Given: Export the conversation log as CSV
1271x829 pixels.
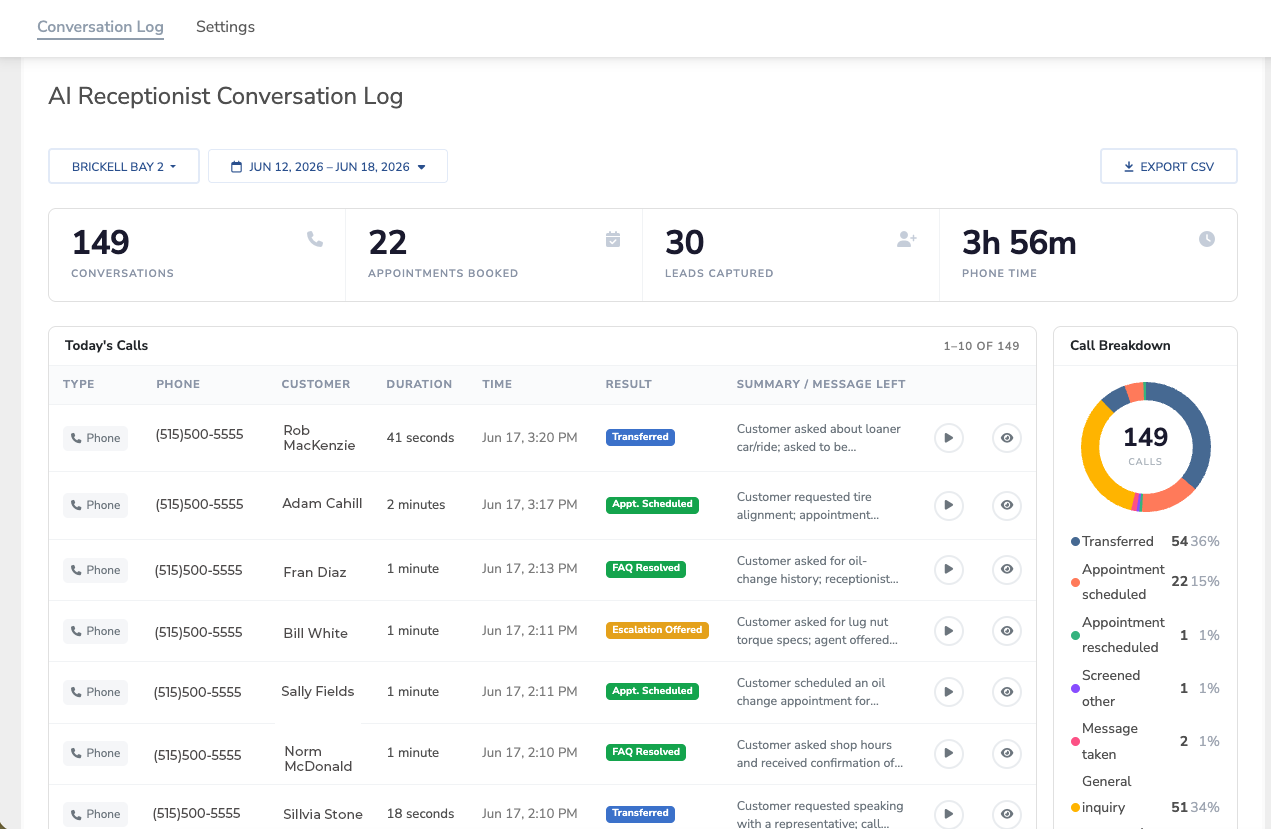Looking at the screenshot, I should point(1169,167).
